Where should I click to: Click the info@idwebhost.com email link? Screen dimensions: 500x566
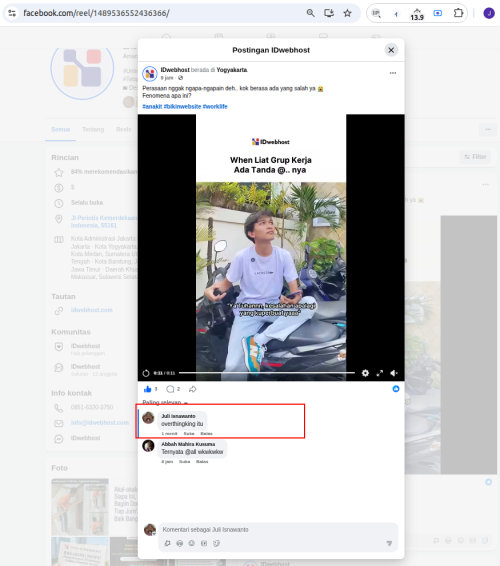[x=100, y=423]
